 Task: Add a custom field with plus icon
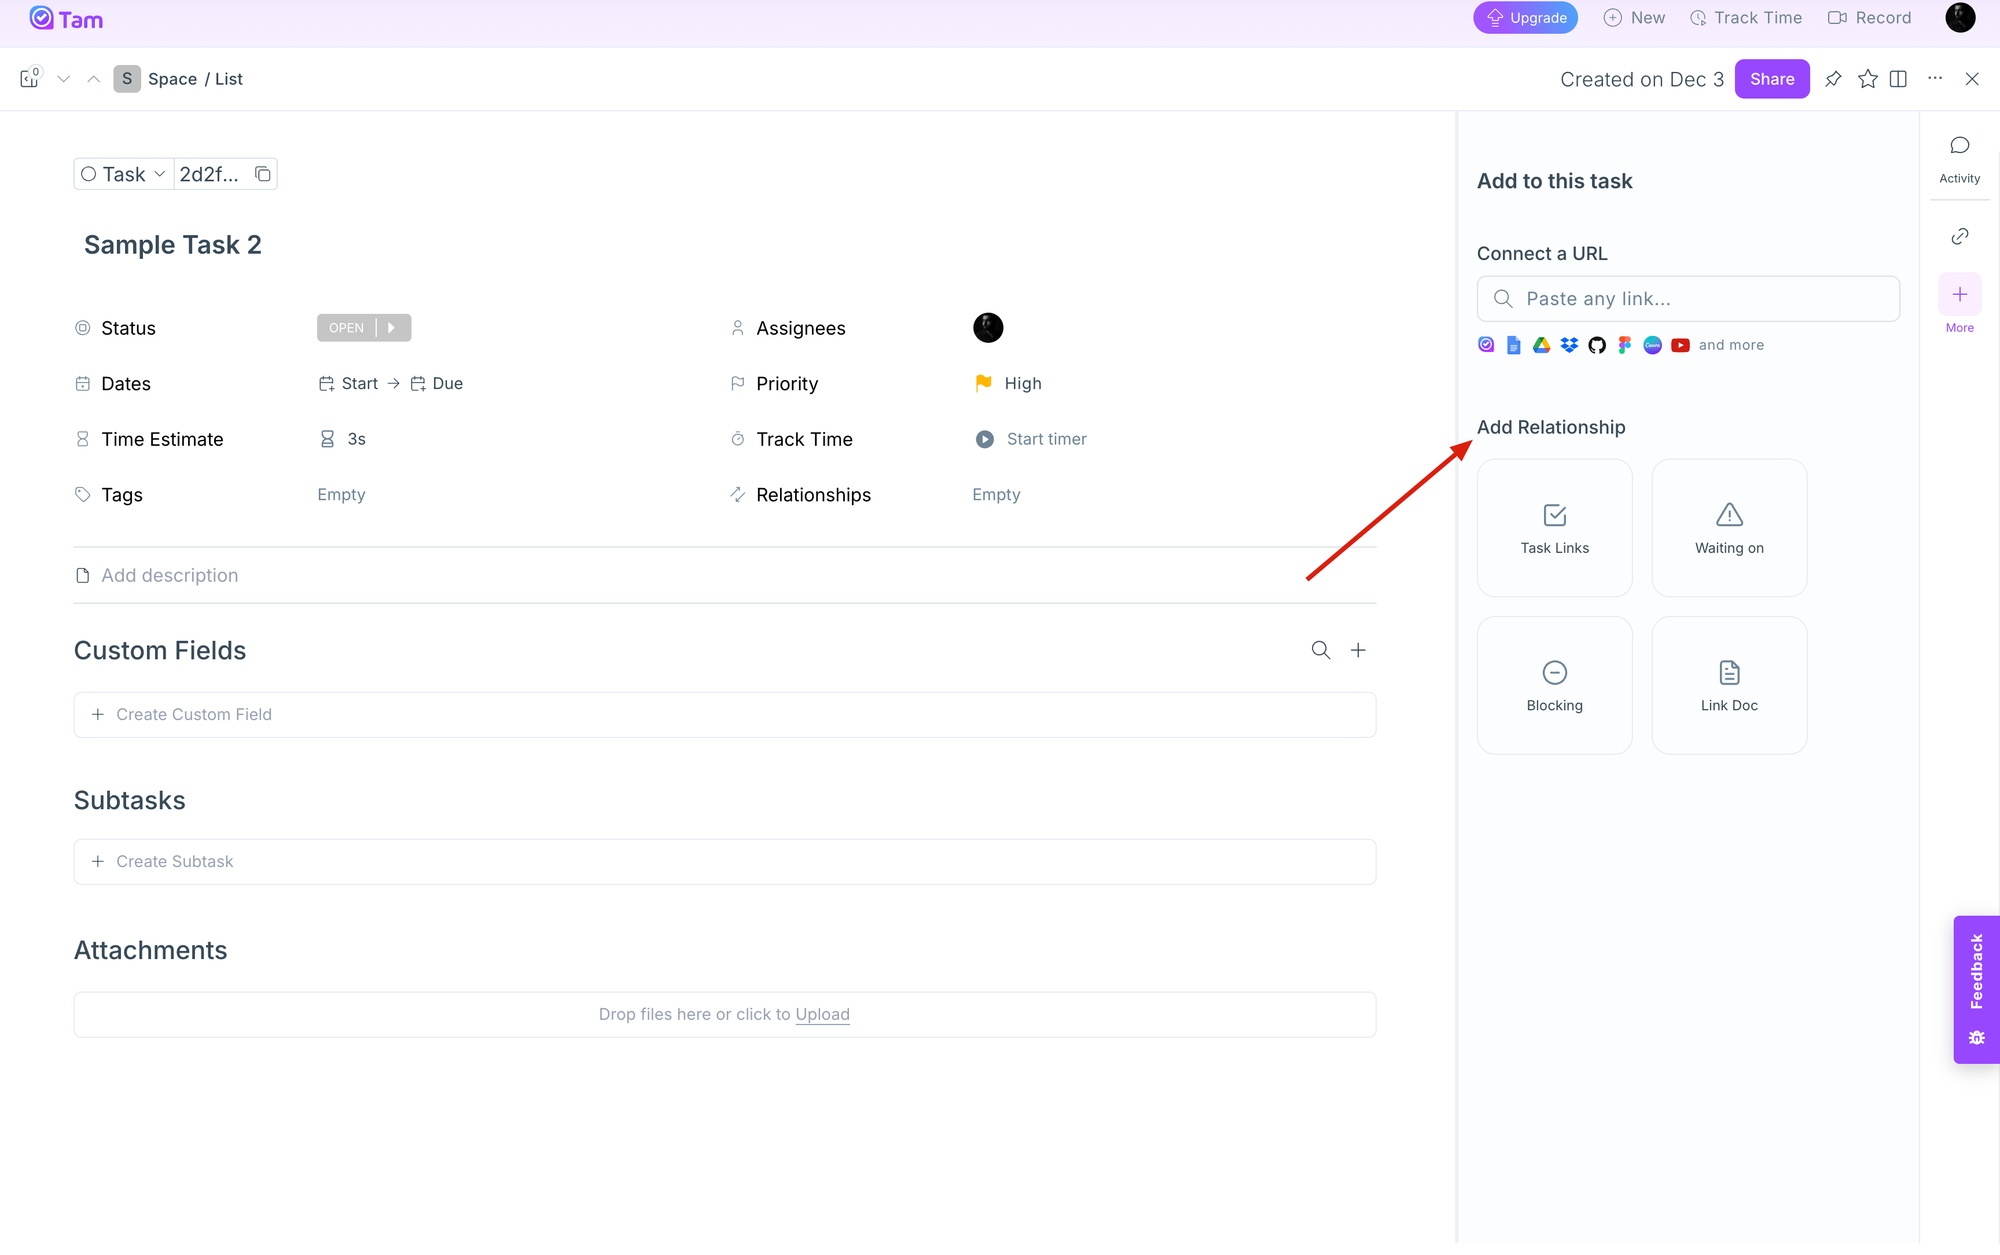pos(1358,650)
